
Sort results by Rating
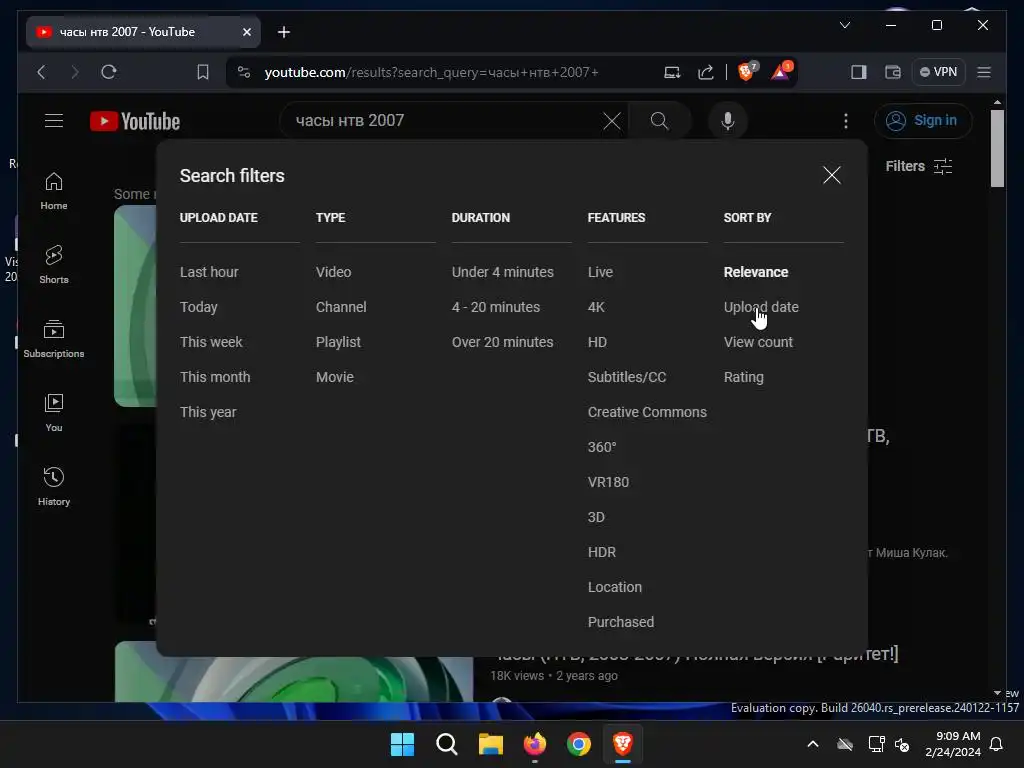(743, 377)
